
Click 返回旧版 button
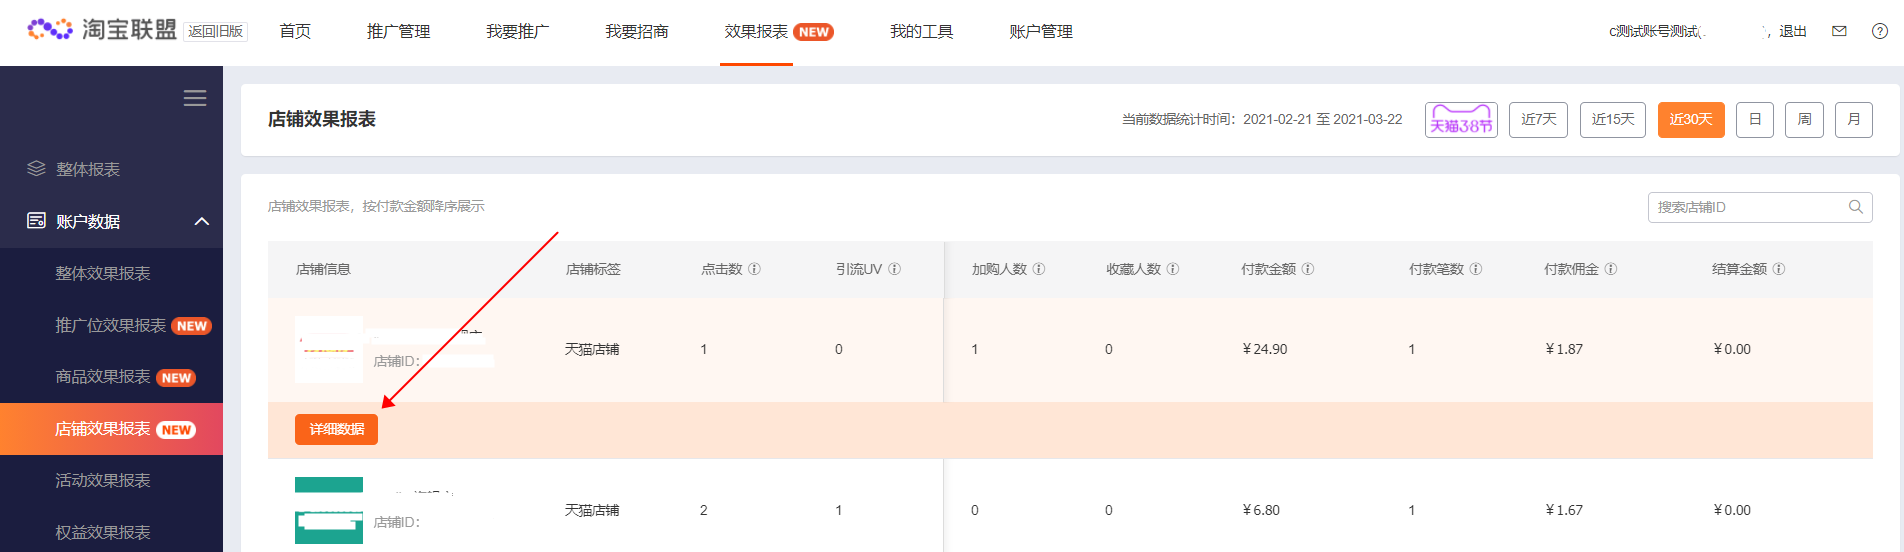pos(216,31)
